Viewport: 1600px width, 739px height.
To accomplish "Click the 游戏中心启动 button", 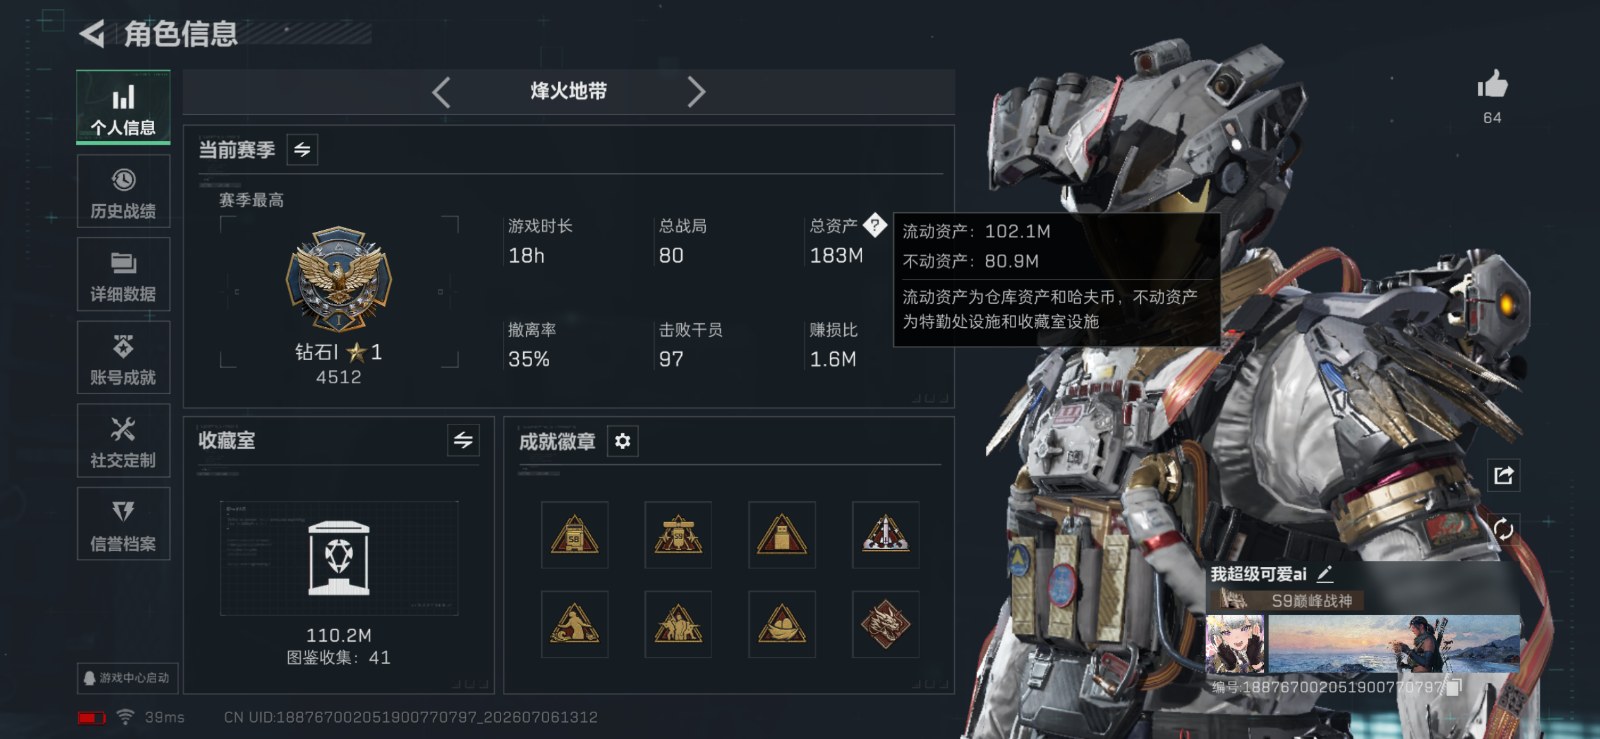I will coord(126,678).
